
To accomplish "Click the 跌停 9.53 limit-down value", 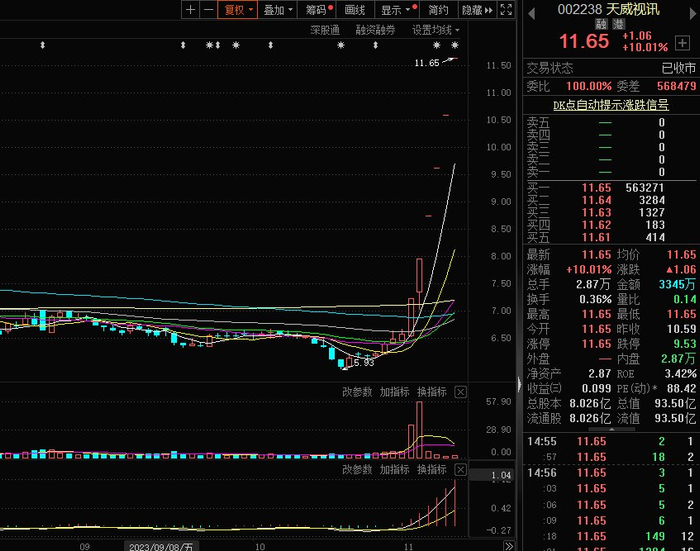I will [684, 344].
